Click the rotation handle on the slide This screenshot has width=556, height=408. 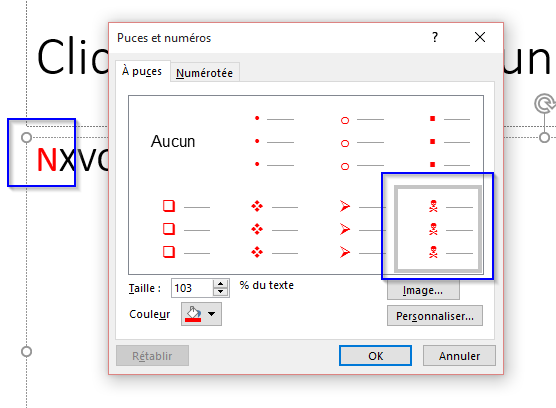point(545,104)
